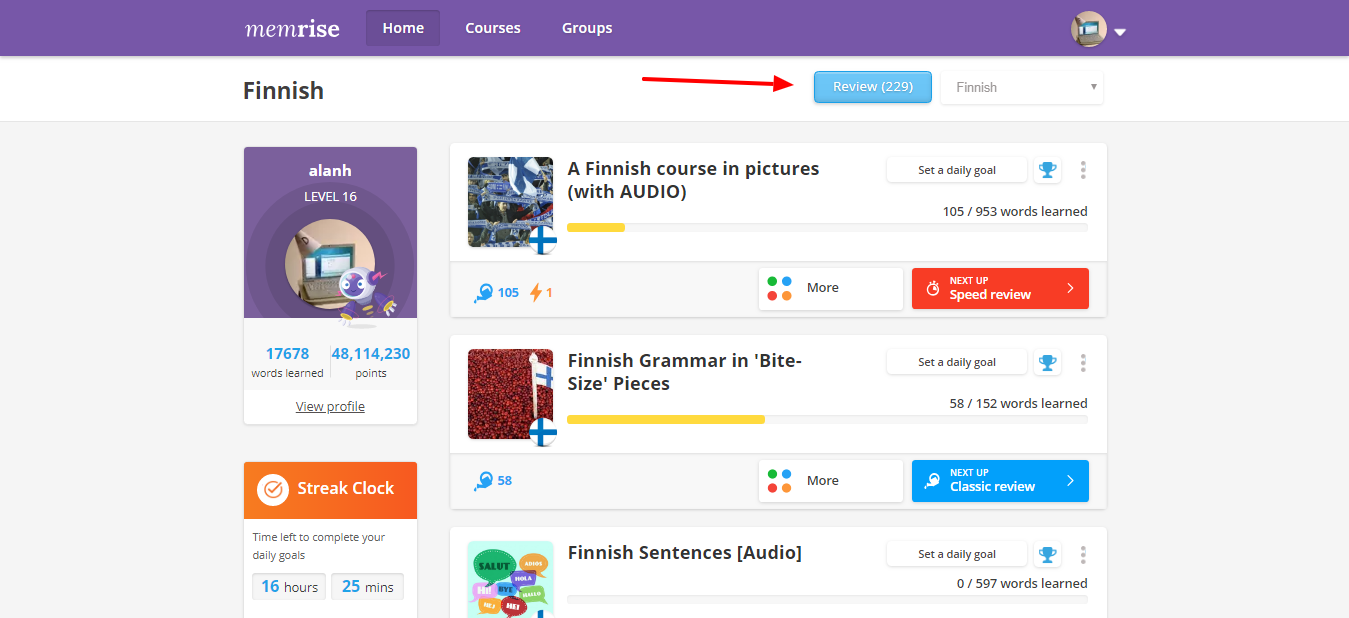This screenshot has height=618, width=1349.
Task: Click '58 / 152 words learned' text
Action: [1018, 403]
